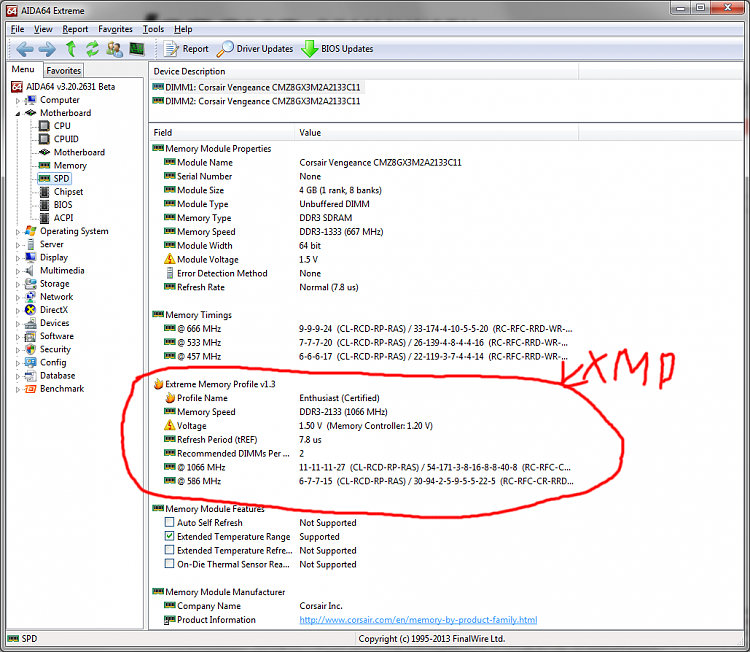This screenshot has height=652, width=750.
Task: Select the CPUID icon in the tree
Action: coord(44,139)
